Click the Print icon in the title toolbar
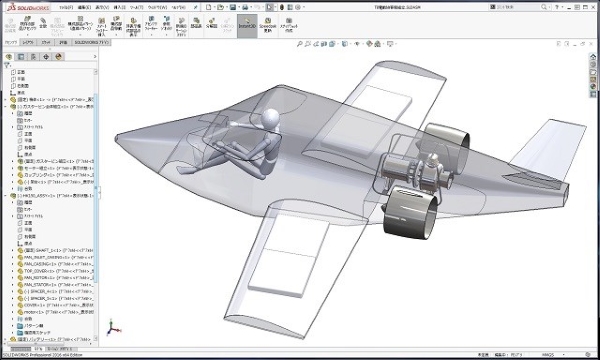 click(245, 7)
